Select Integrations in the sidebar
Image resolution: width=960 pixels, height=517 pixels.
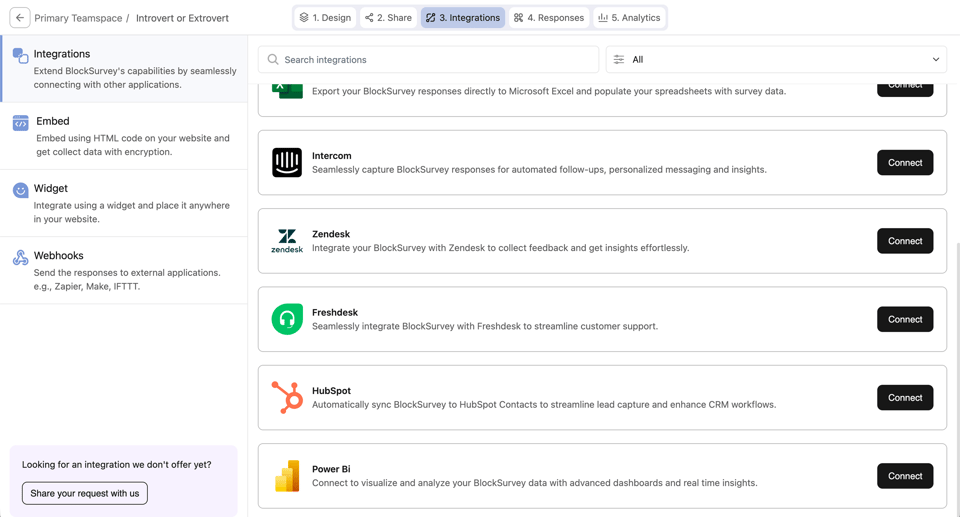(x=124, y=69)
